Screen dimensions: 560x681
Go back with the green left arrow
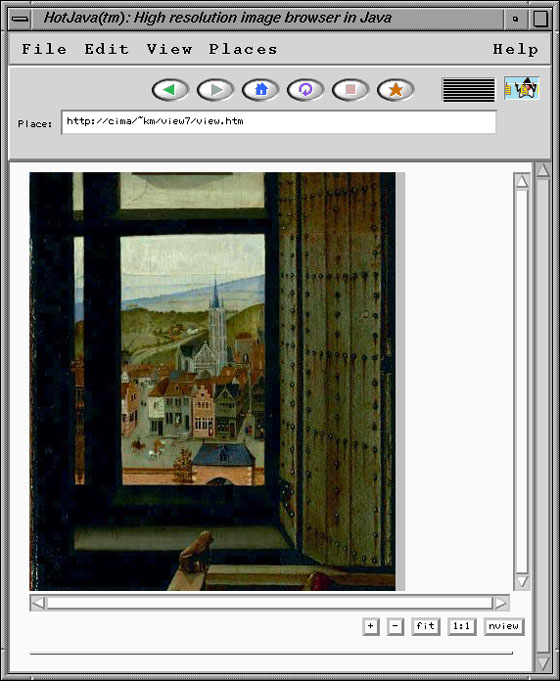coord(170,90)
